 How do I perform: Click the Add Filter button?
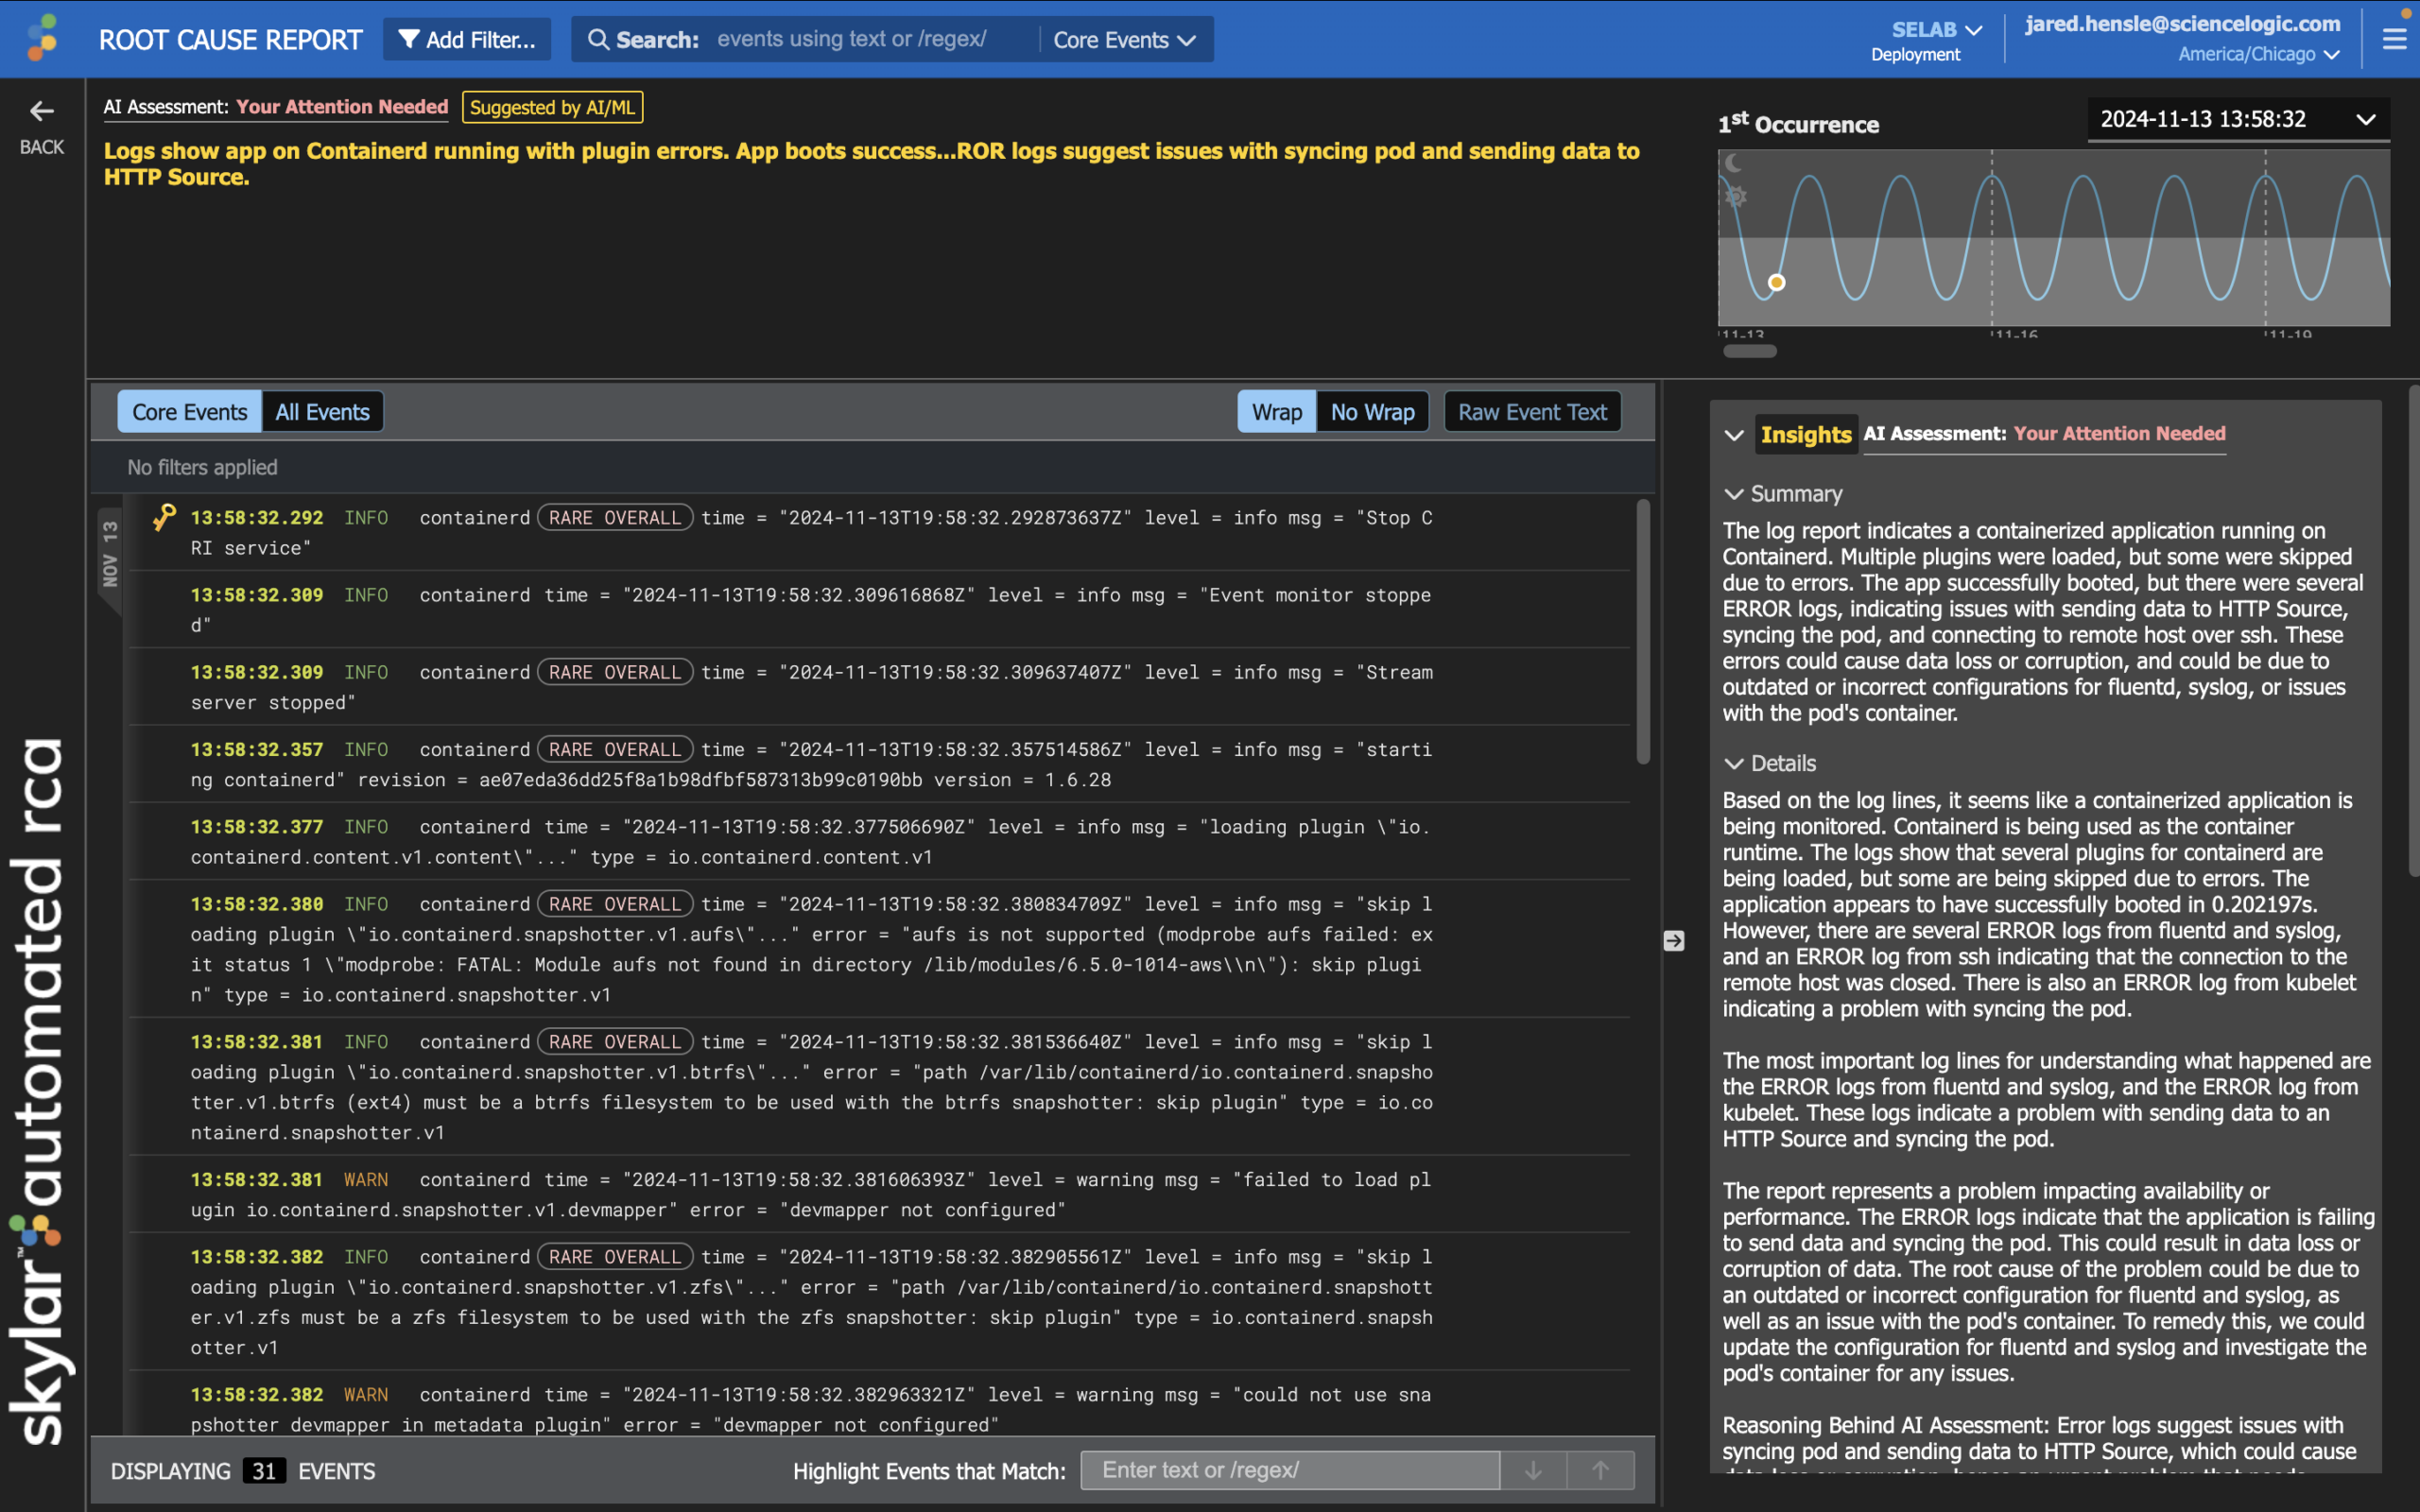pos(467,40)
